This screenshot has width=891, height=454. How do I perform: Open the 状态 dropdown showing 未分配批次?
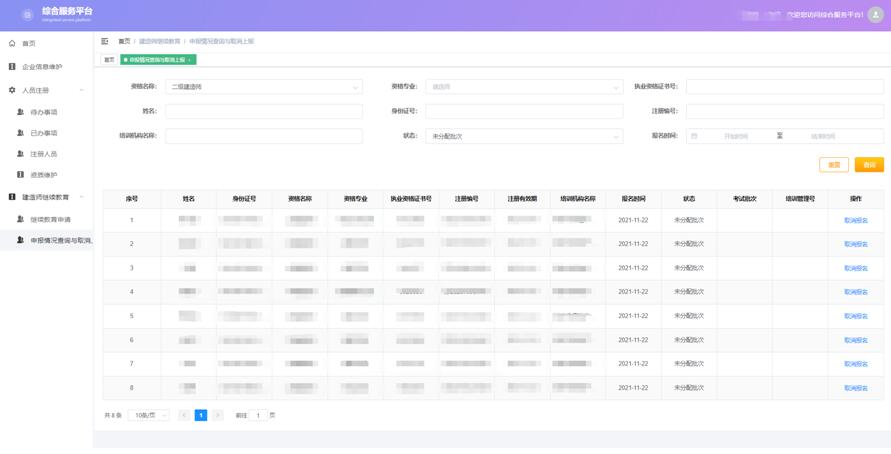[x=524, y=136]
